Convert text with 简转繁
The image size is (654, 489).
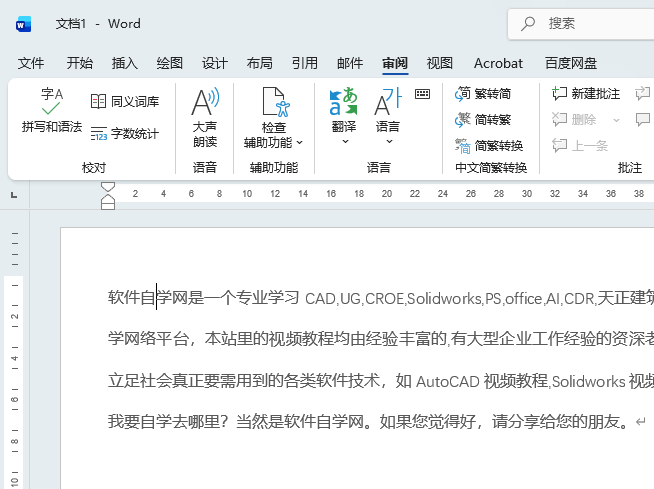(483, 120)
